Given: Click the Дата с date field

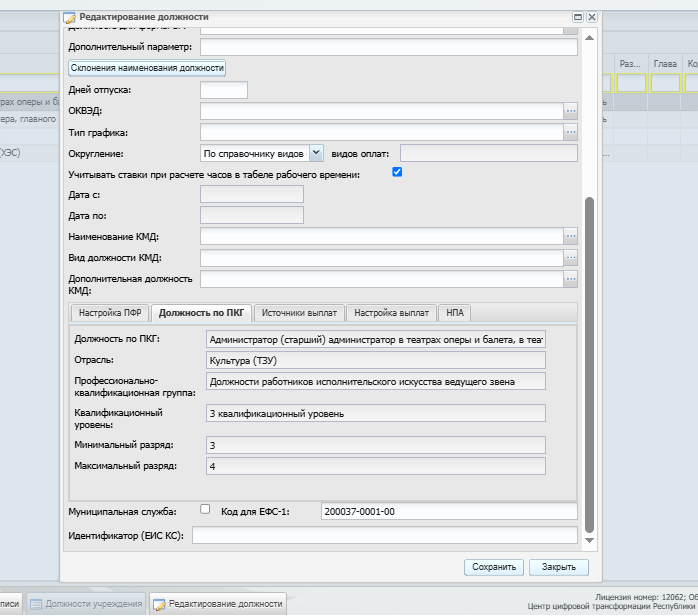Looking at the screenshot, I should point(252,195).
